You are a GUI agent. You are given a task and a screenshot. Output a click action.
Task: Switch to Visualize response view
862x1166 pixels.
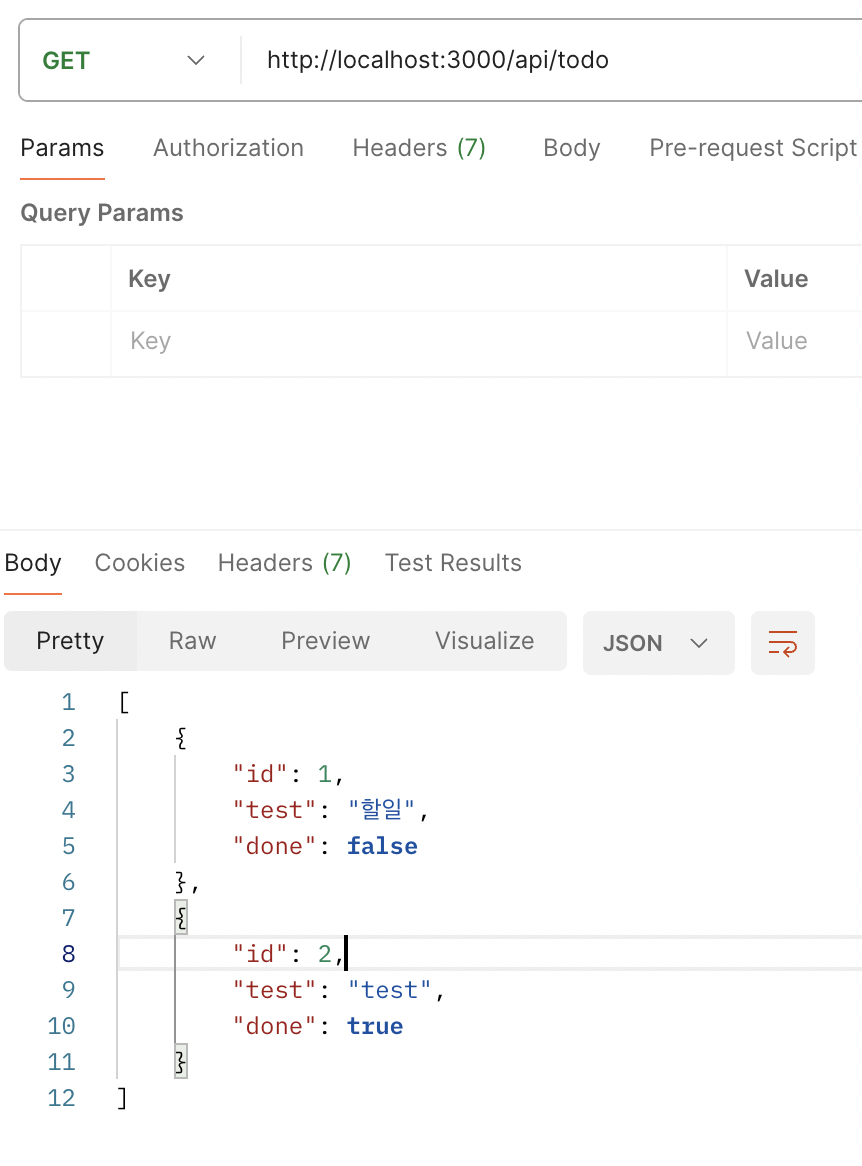pyautogui.click(x=484, y=641)
